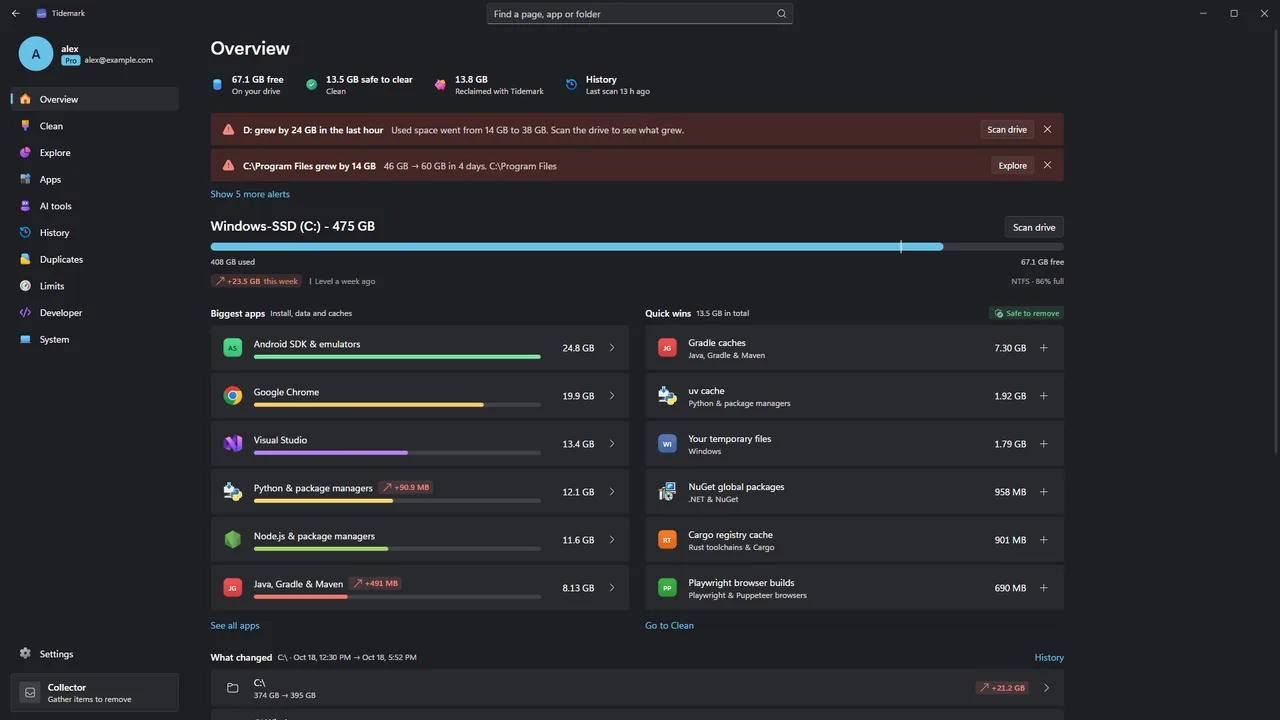Expand Python & package managers chevron

[x=612, y=492]
